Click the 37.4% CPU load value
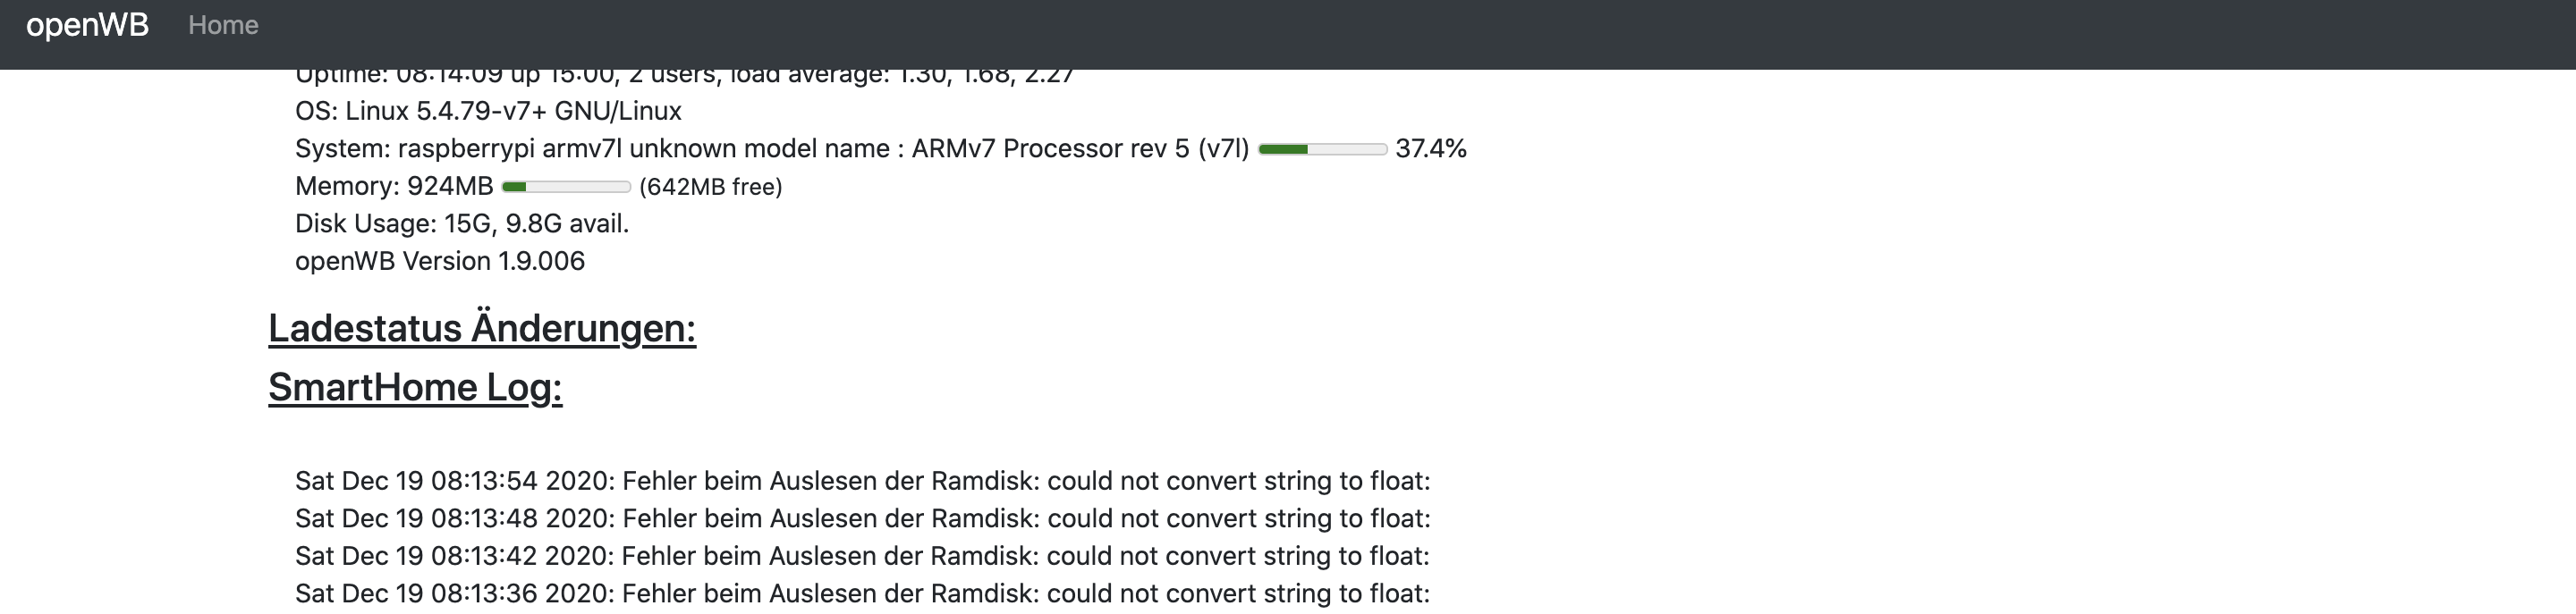Image resolution: width=2576 pixels, height=614 pixels. (x=1431, y=149)
